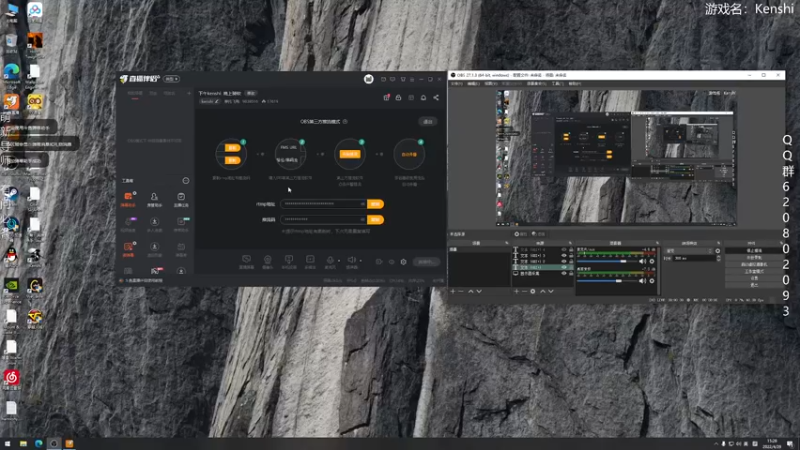Move selected OBS source up with arrow

click(542, 291)
